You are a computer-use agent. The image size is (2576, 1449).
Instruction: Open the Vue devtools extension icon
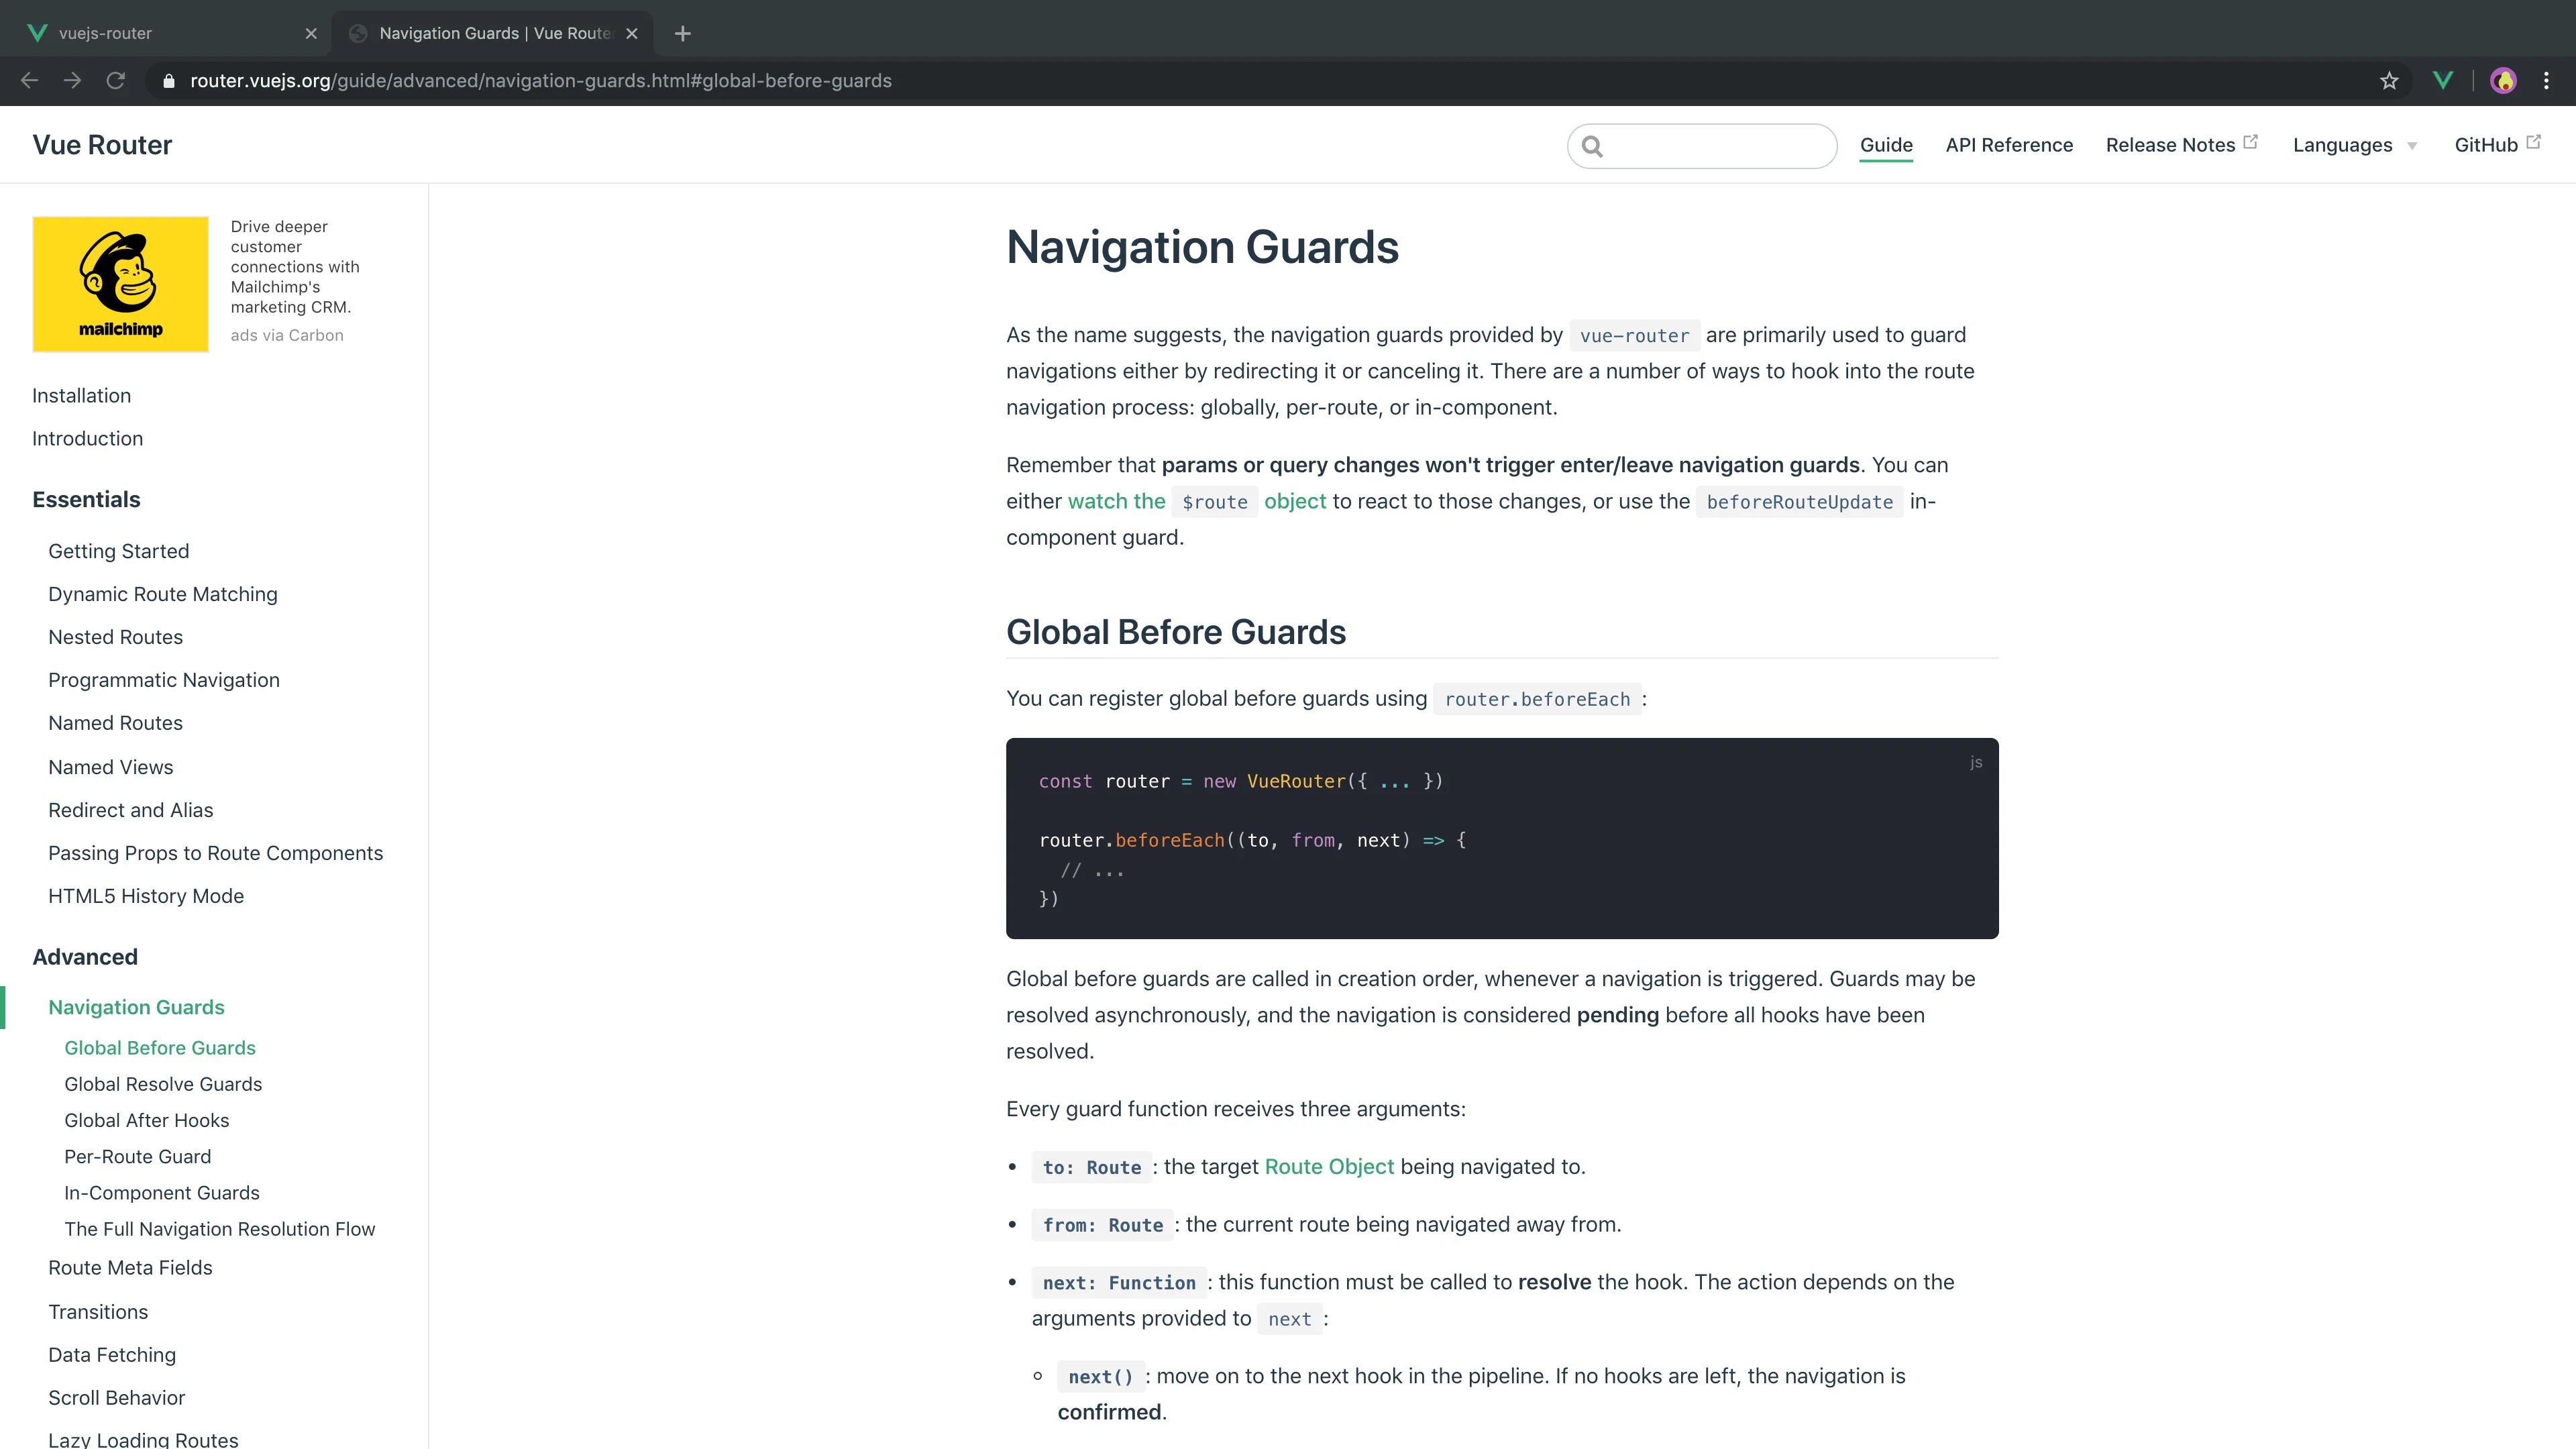coord(2442,80)
